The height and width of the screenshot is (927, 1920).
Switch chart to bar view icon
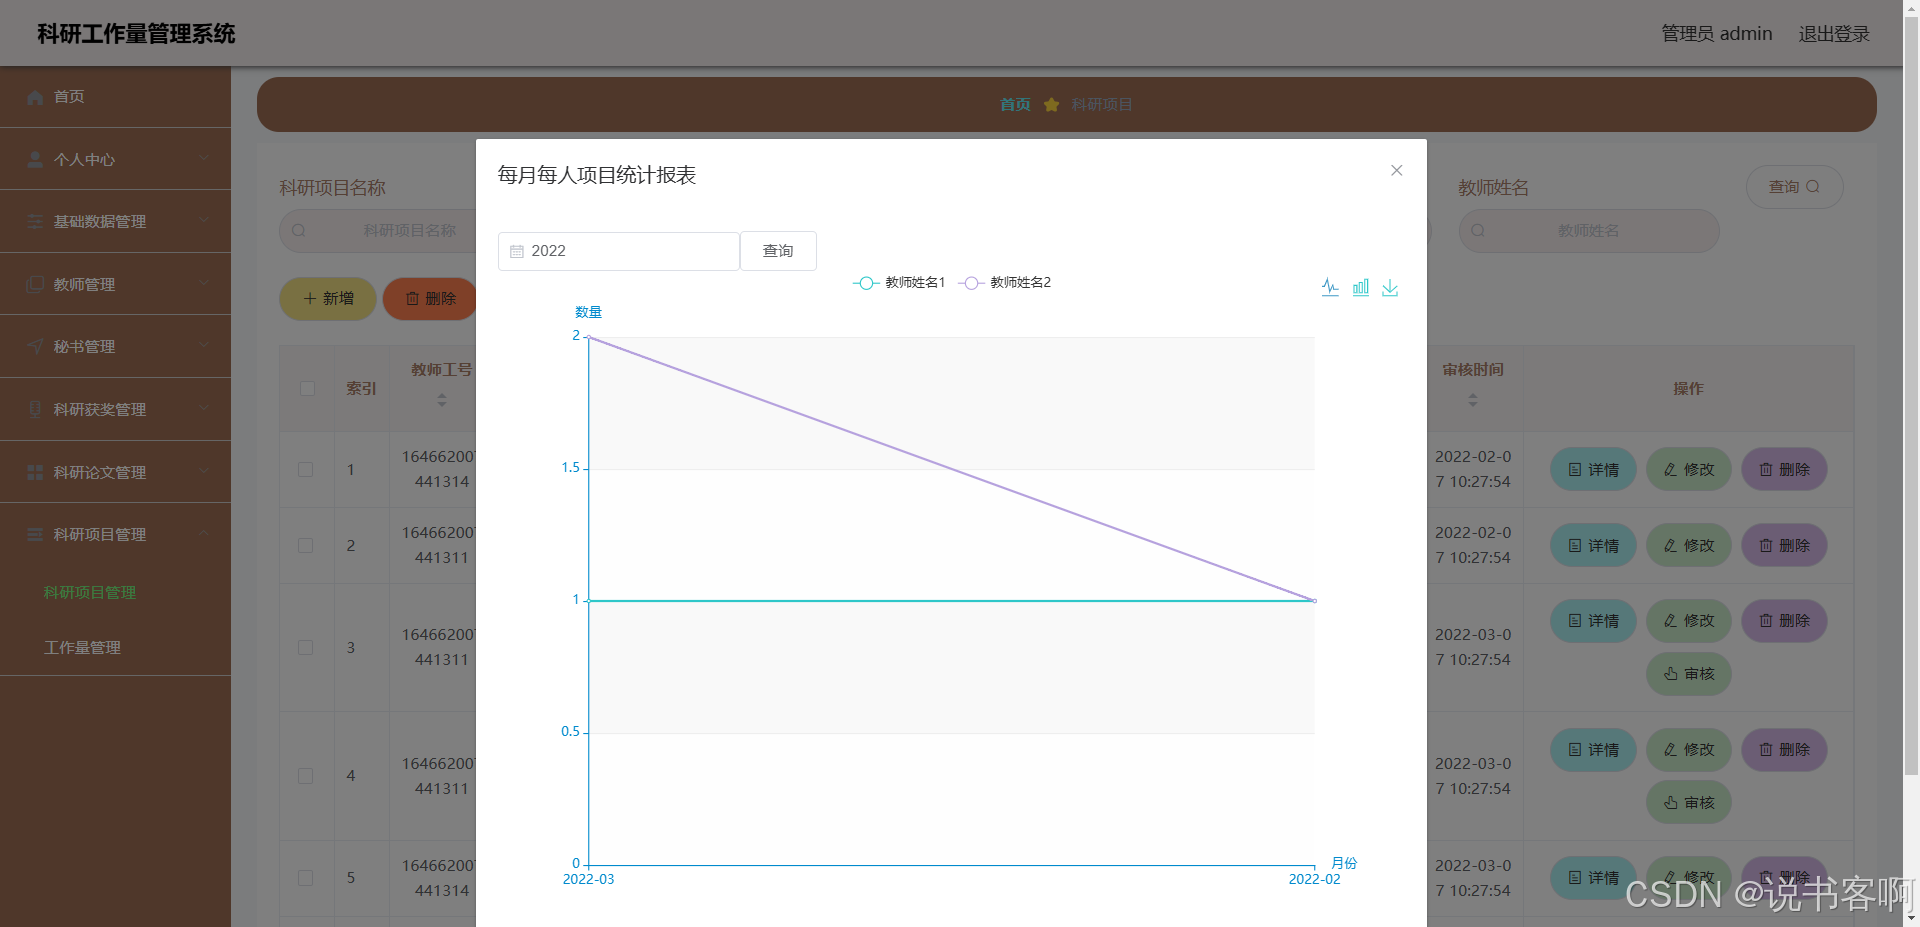click(x=1360, y=288)
